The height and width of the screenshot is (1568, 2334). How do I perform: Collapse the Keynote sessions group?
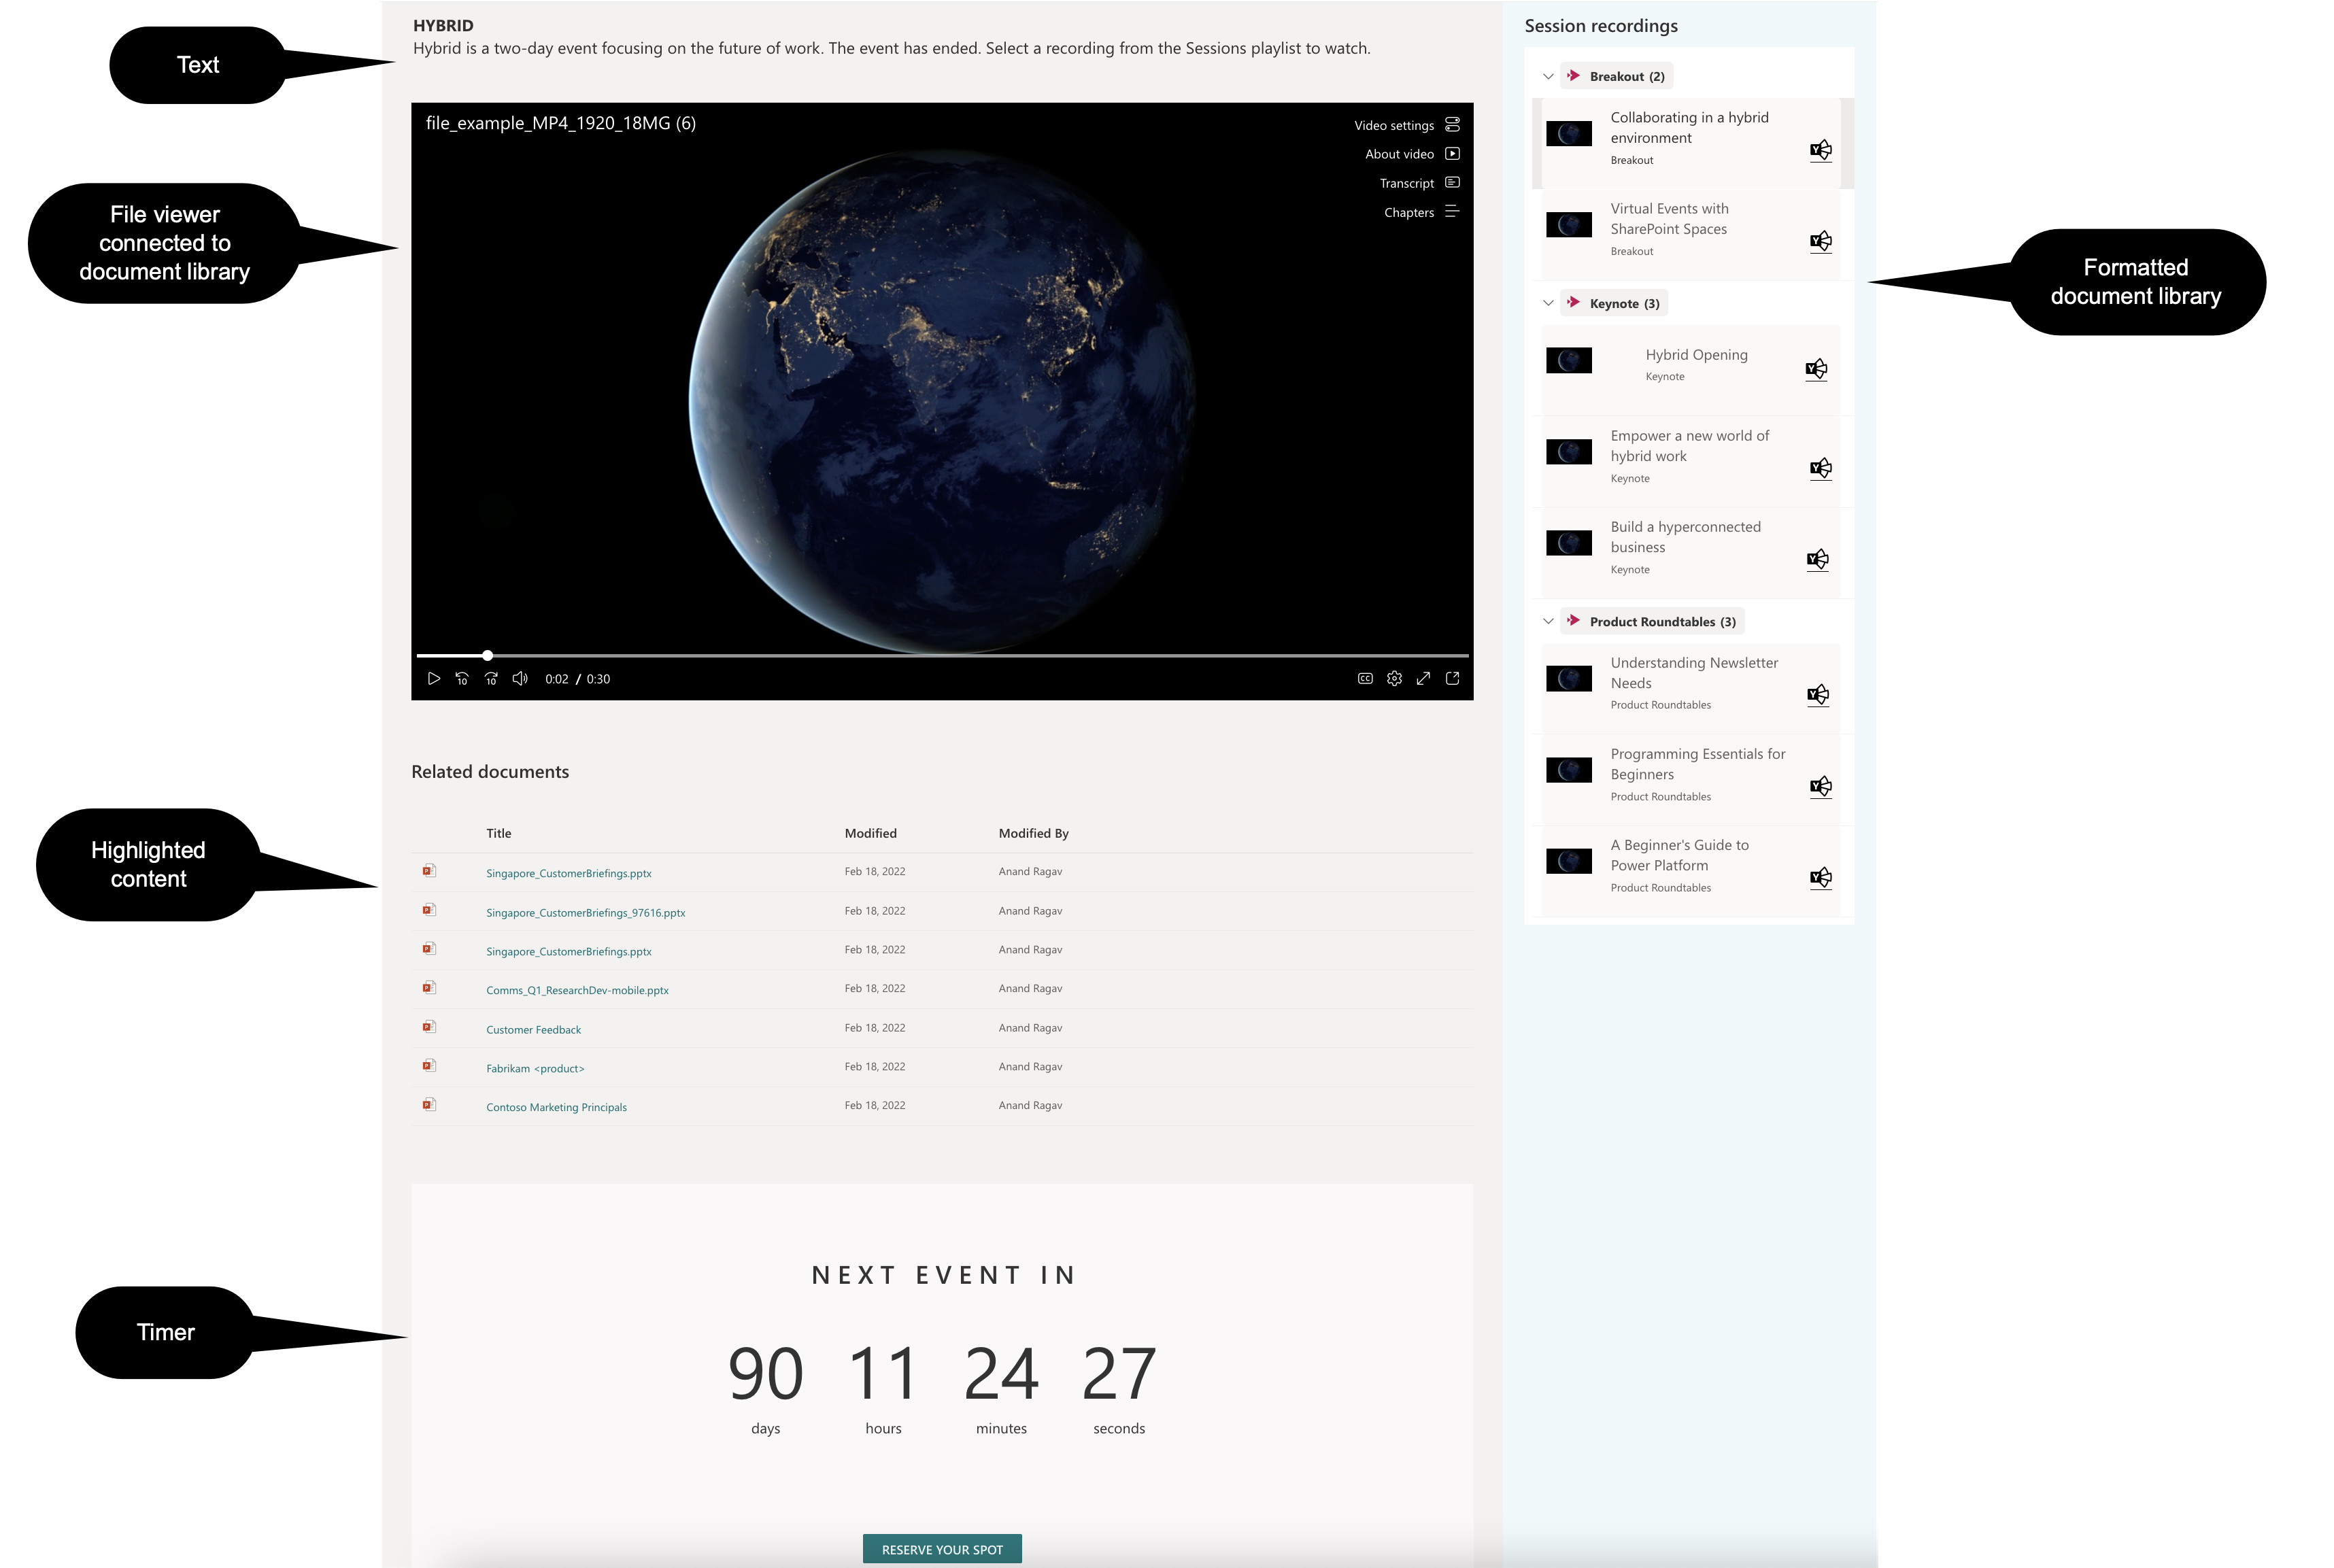[1546, 303]
